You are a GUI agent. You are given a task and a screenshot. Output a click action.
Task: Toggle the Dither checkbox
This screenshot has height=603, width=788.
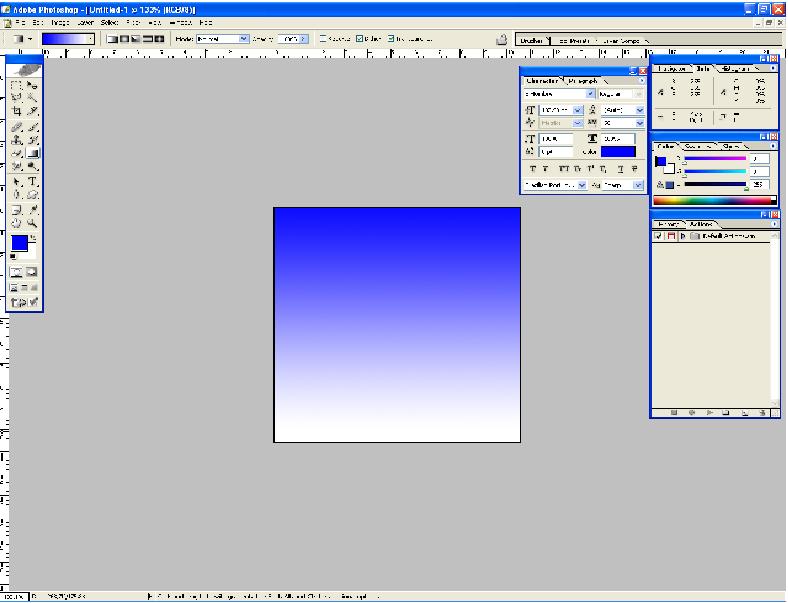pyautogui.click(x=359, y=39)
